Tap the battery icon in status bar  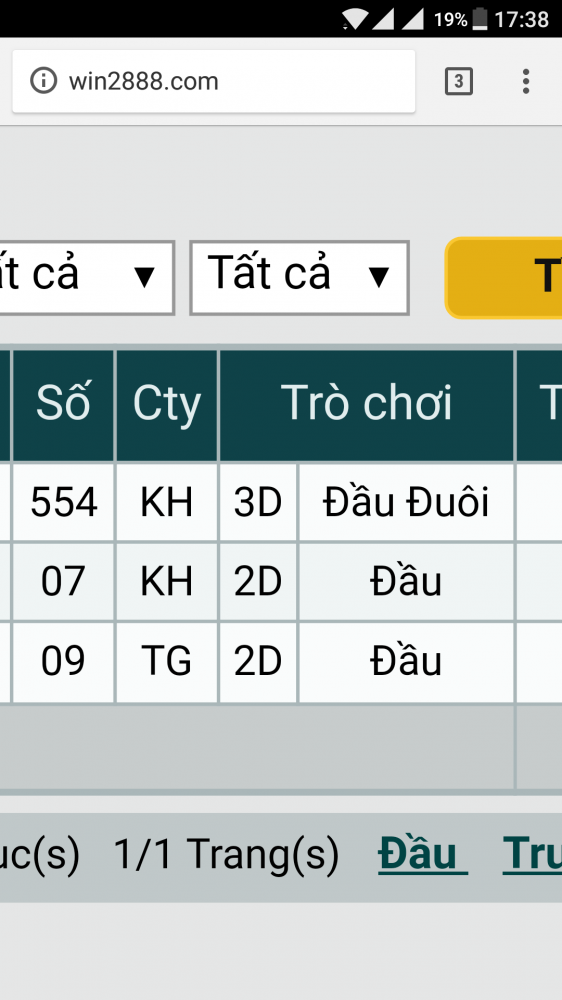tap(480, 19)
